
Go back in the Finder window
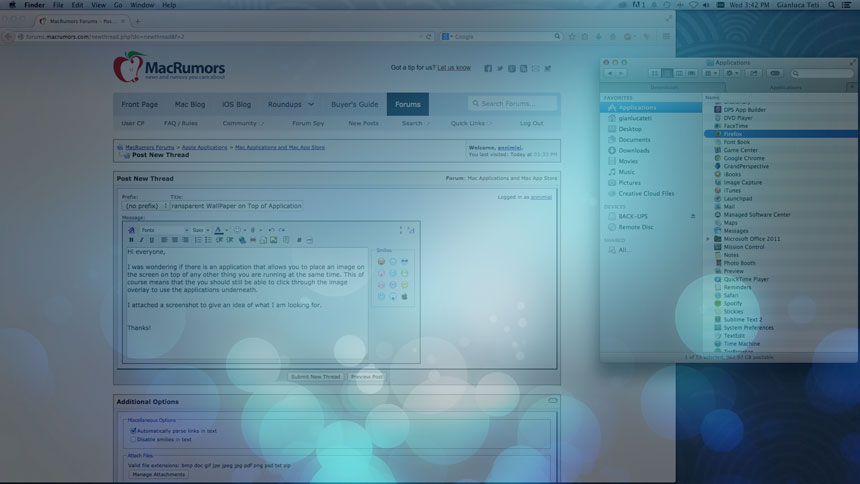(609, 73)
